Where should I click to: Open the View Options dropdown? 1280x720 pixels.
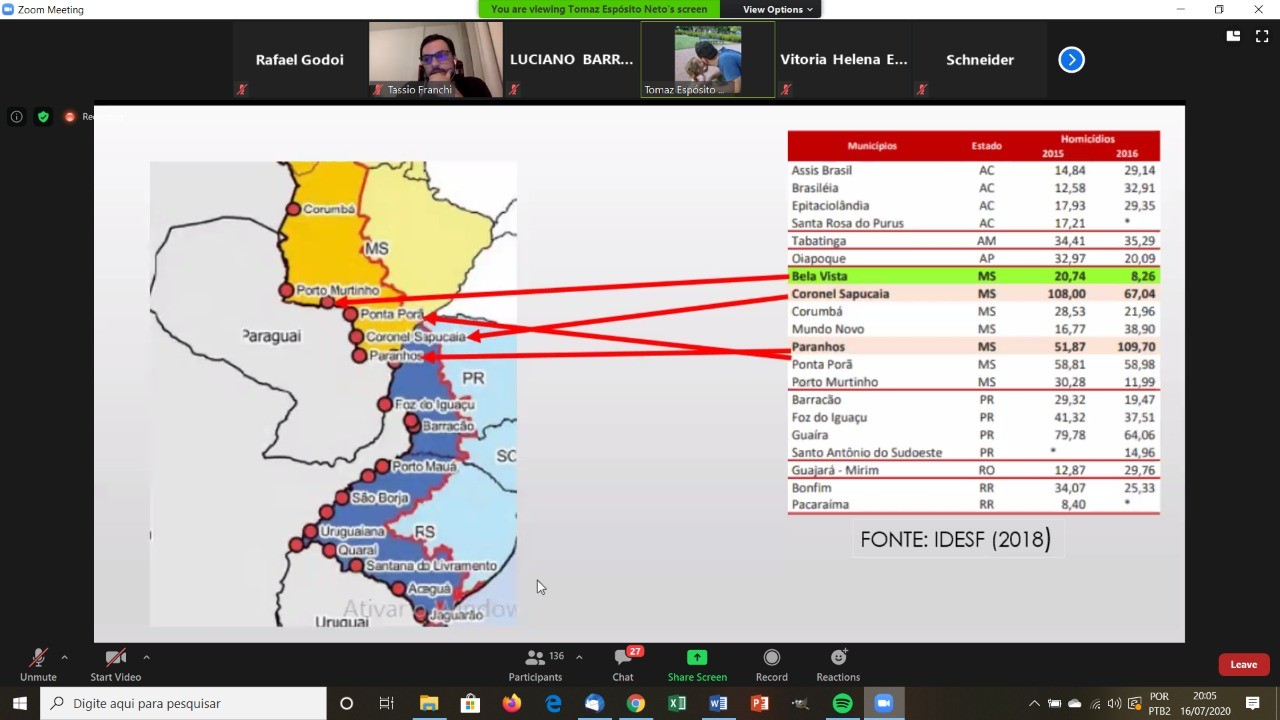778,9
